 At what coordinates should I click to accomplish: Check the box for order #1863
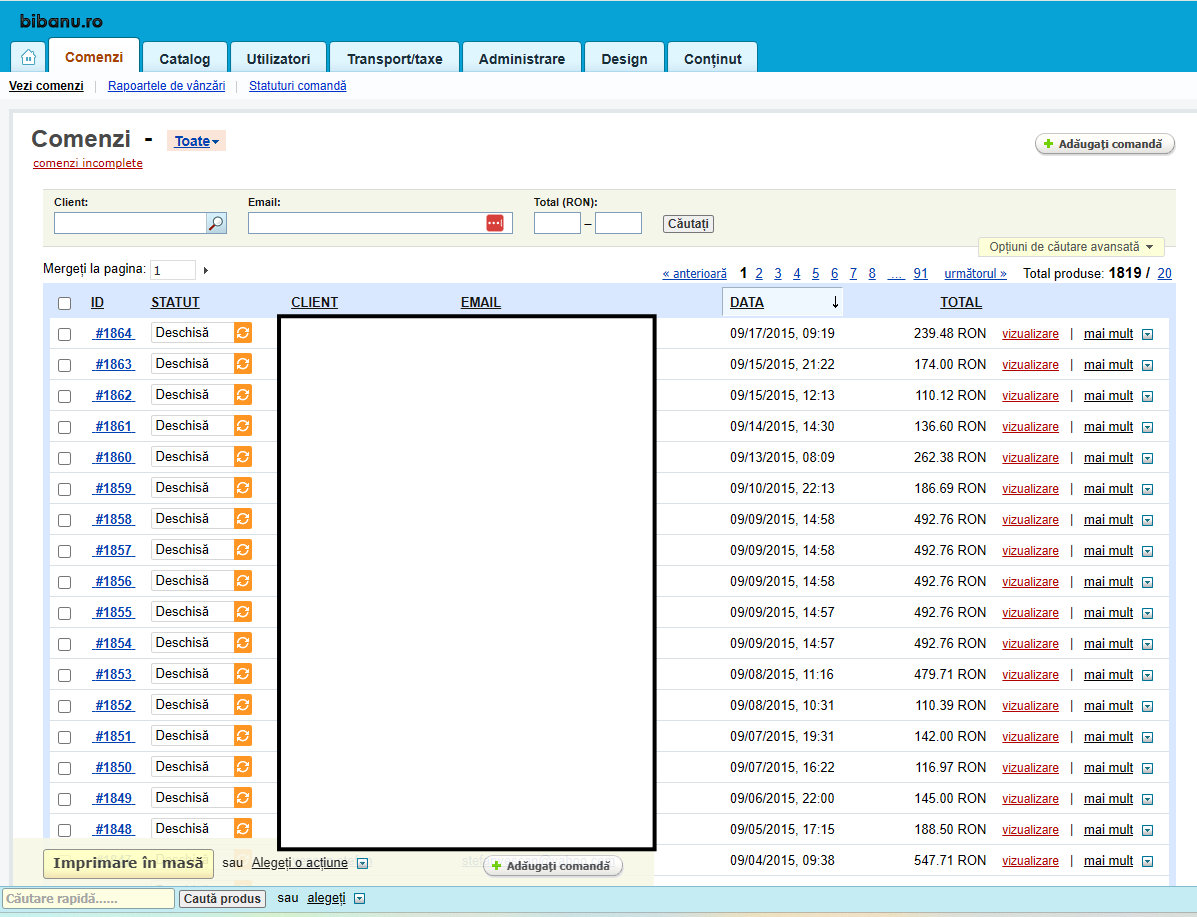point(65,365)
